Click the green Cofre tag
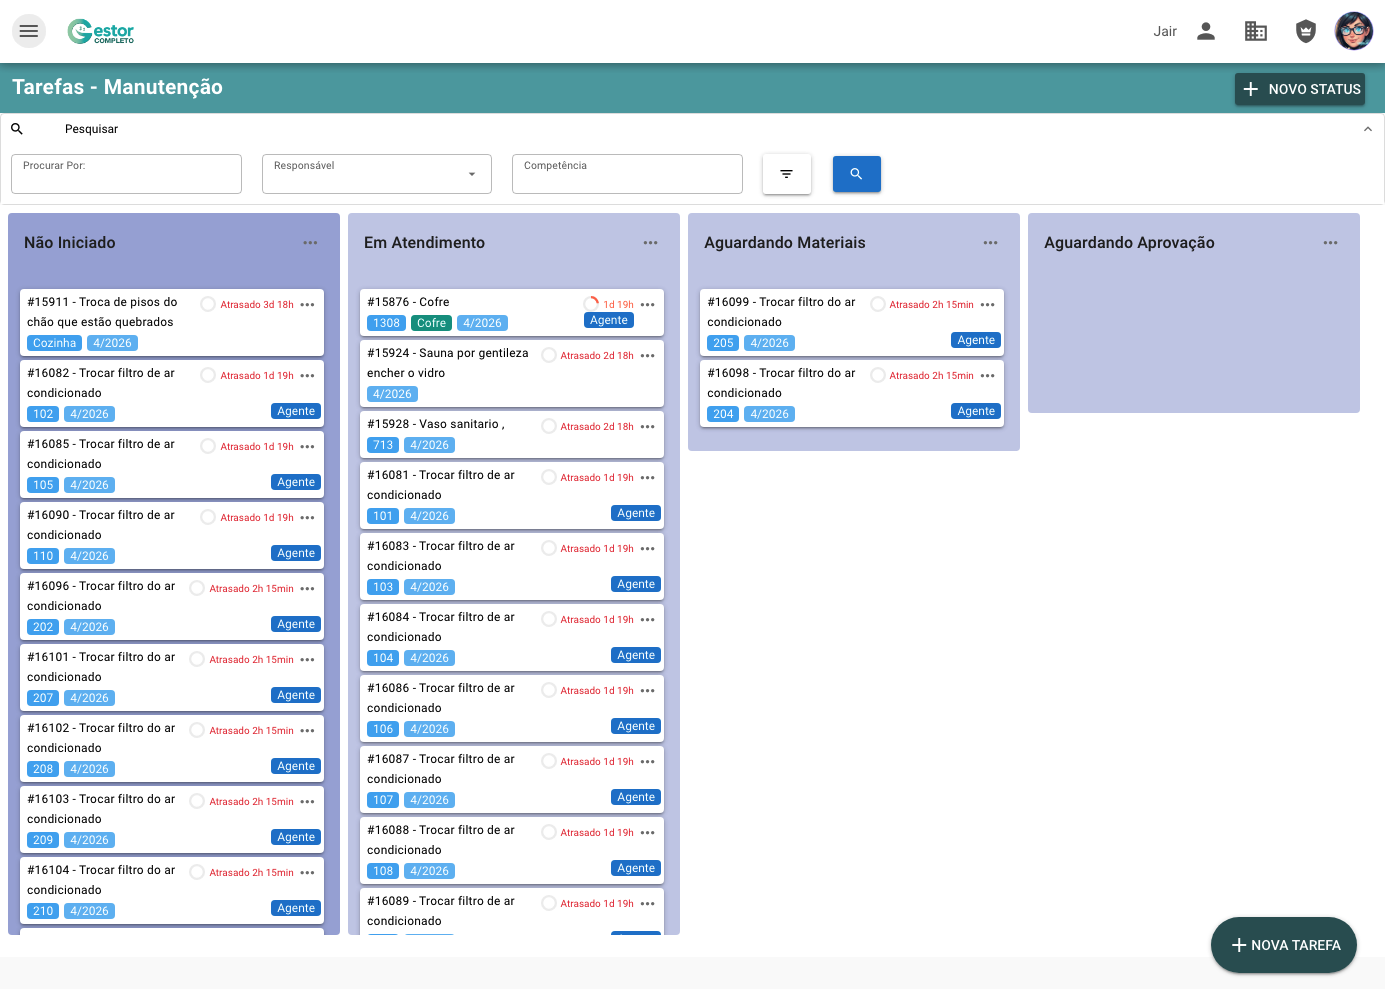Viewport: 1385px width, 989px height. [x=431, y=323]
